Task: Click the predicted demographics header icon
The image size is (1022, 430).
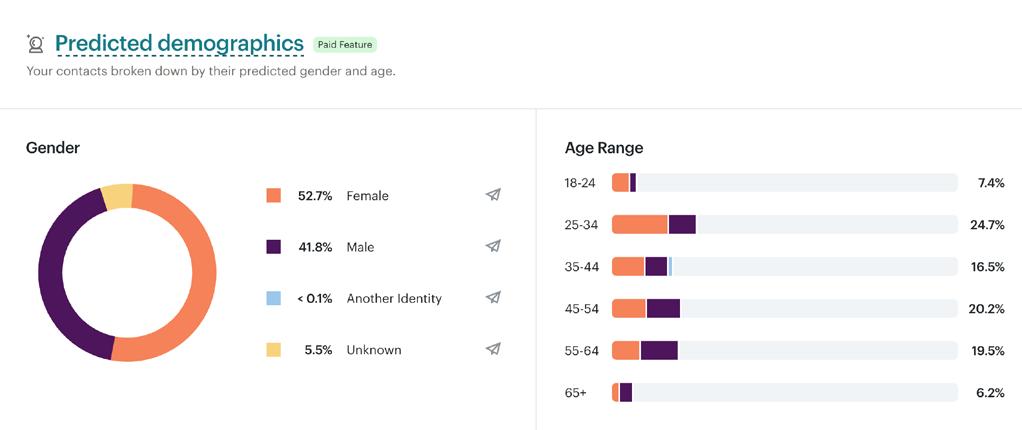Action: [36, 44]
